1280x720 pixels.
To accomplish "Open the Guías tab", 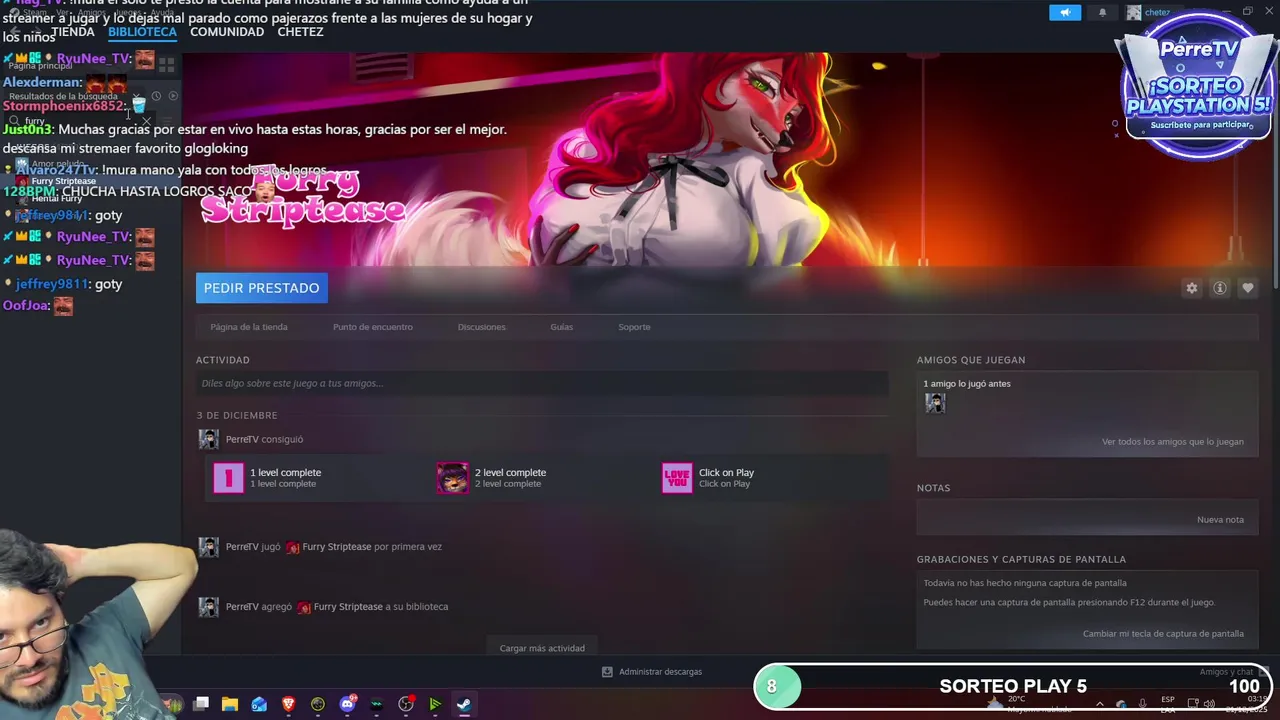I will [x=562, y=327].
